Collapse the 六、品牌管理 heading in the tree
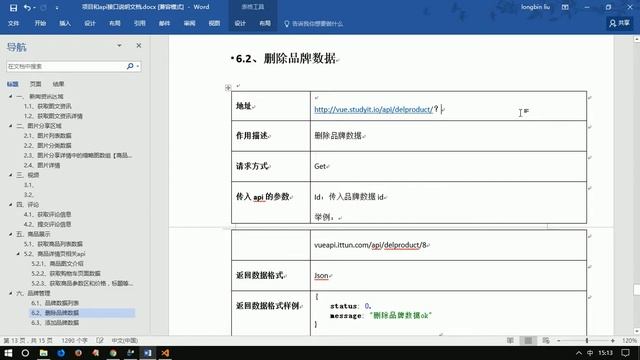The height and width of the screenshot is (360, 640). click(x=11, y=293)
